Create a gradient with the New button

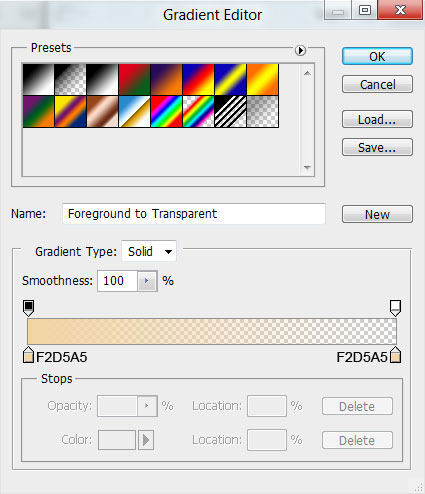pyautogui.click(x=377, y=214)
